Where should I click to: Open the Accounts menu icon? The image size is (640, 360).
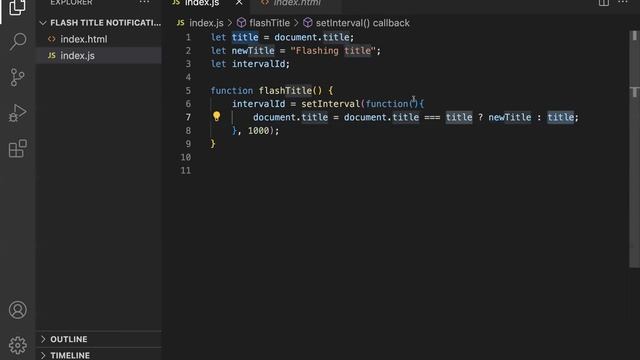(18, 310)
